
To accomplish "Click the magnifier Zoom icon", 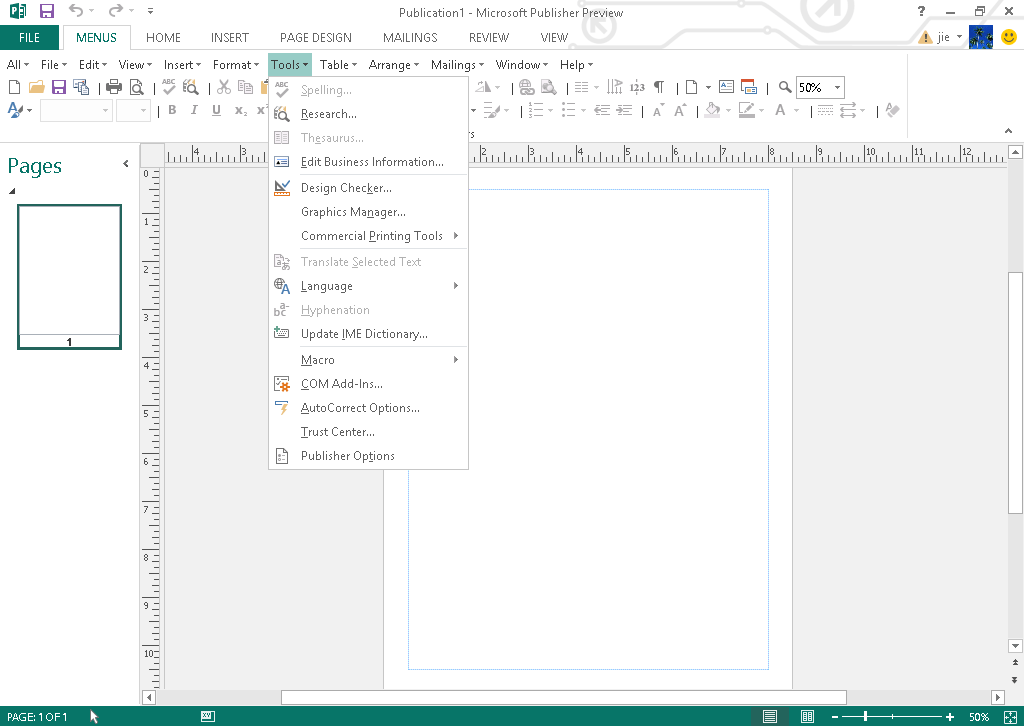I will (x=785, y=87).
